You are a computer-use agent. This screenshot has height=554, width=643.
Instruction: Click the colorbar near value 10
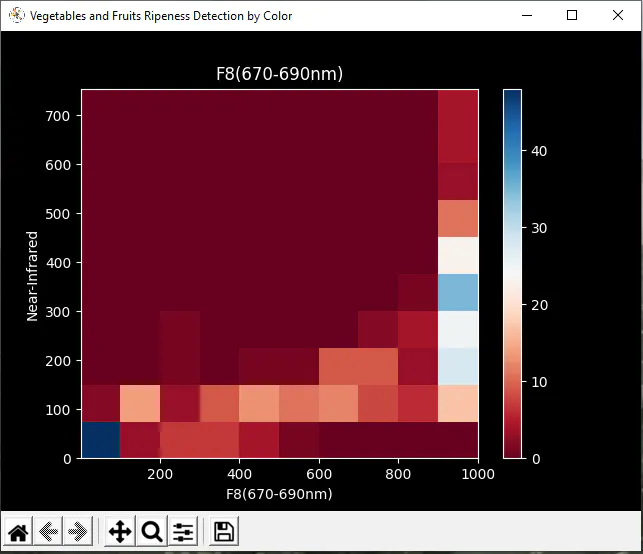[513, 382]
